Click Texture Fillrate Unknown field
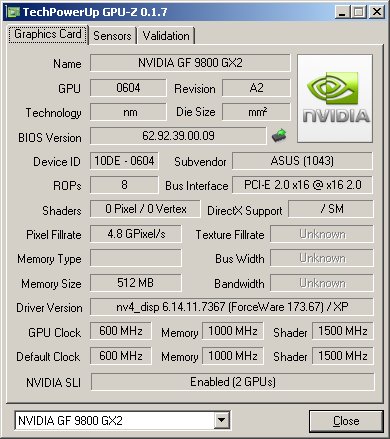Screen dimensions: 390x439 (322, 234)
